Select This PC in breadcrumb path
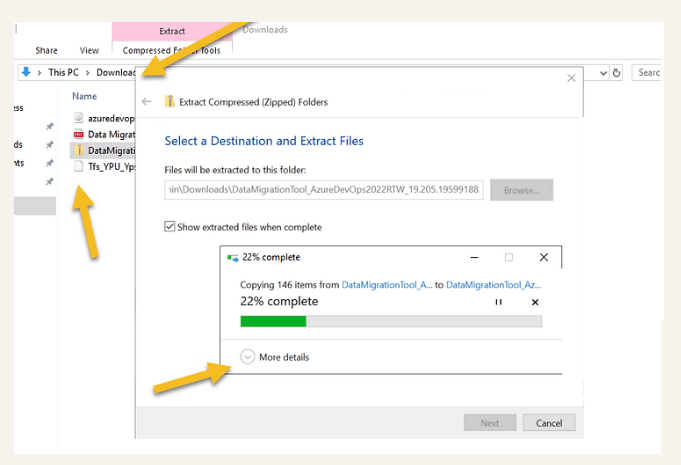 (x=63, y=73)
